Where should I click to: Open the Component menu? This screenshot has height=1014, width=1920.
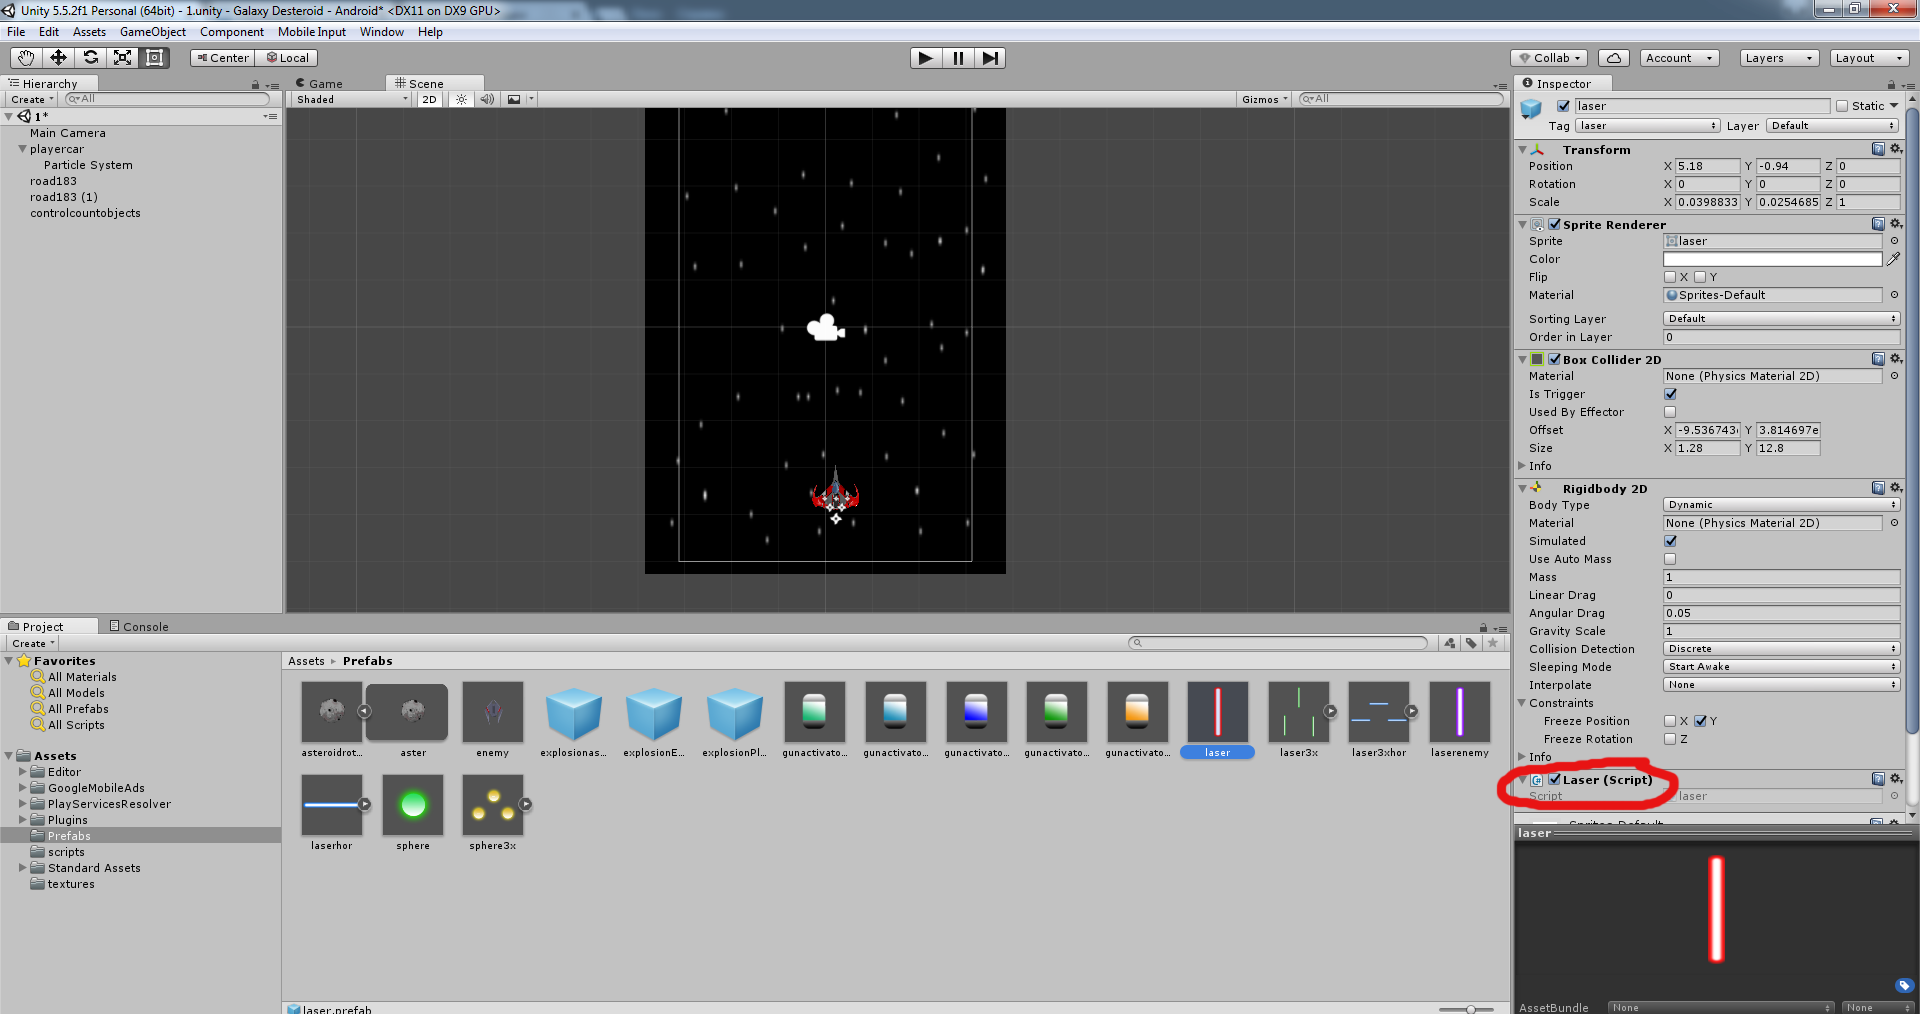[232, 32]
